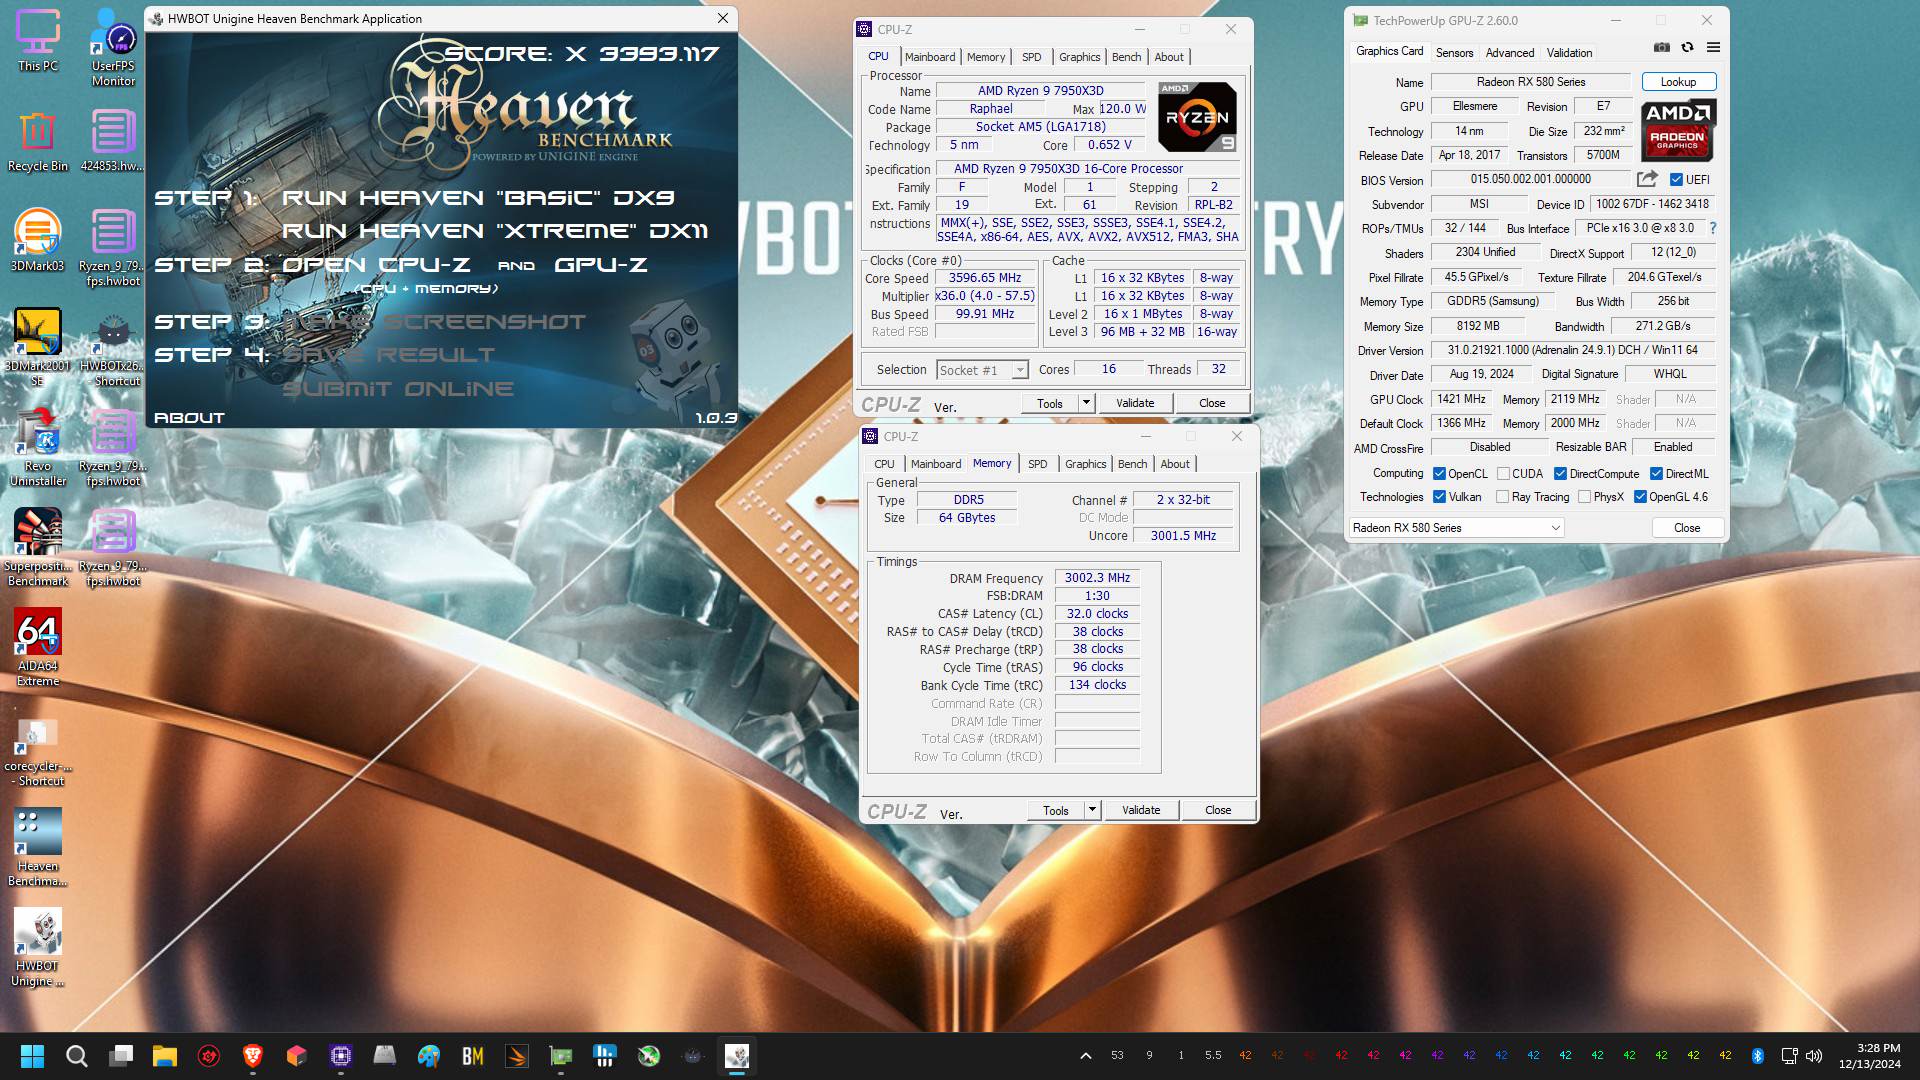Toggle OpenGL 4.6 checkbox
The height and width of the screenshot is (1080, 1920).
1640,497
